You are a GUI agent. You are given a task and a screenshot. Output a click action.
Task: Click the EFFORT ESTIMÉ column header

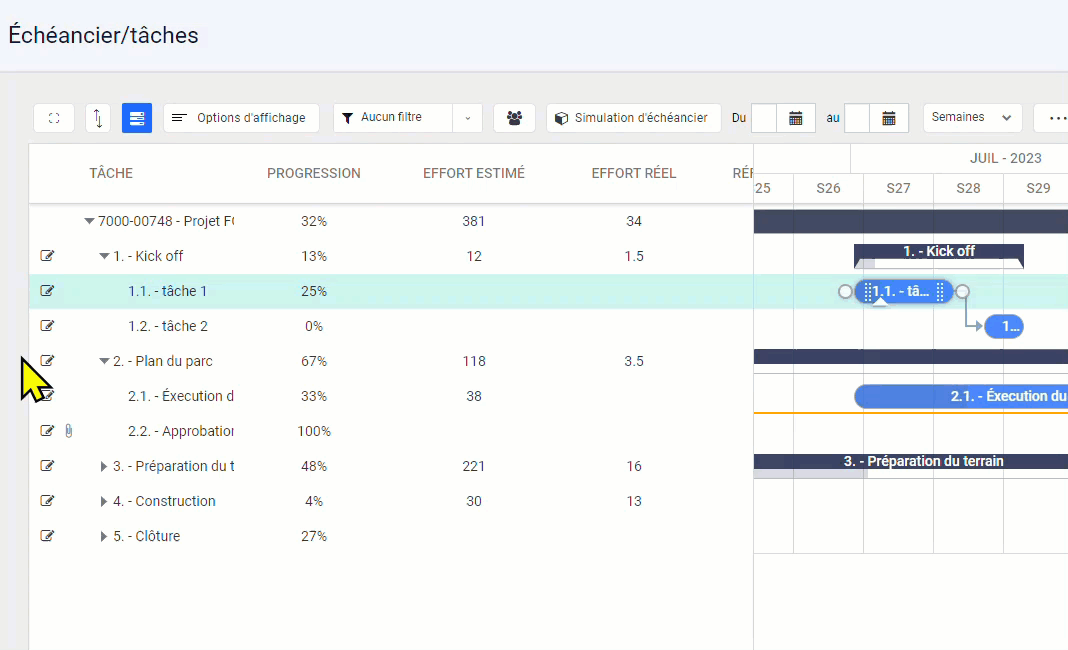pos(474,173)
